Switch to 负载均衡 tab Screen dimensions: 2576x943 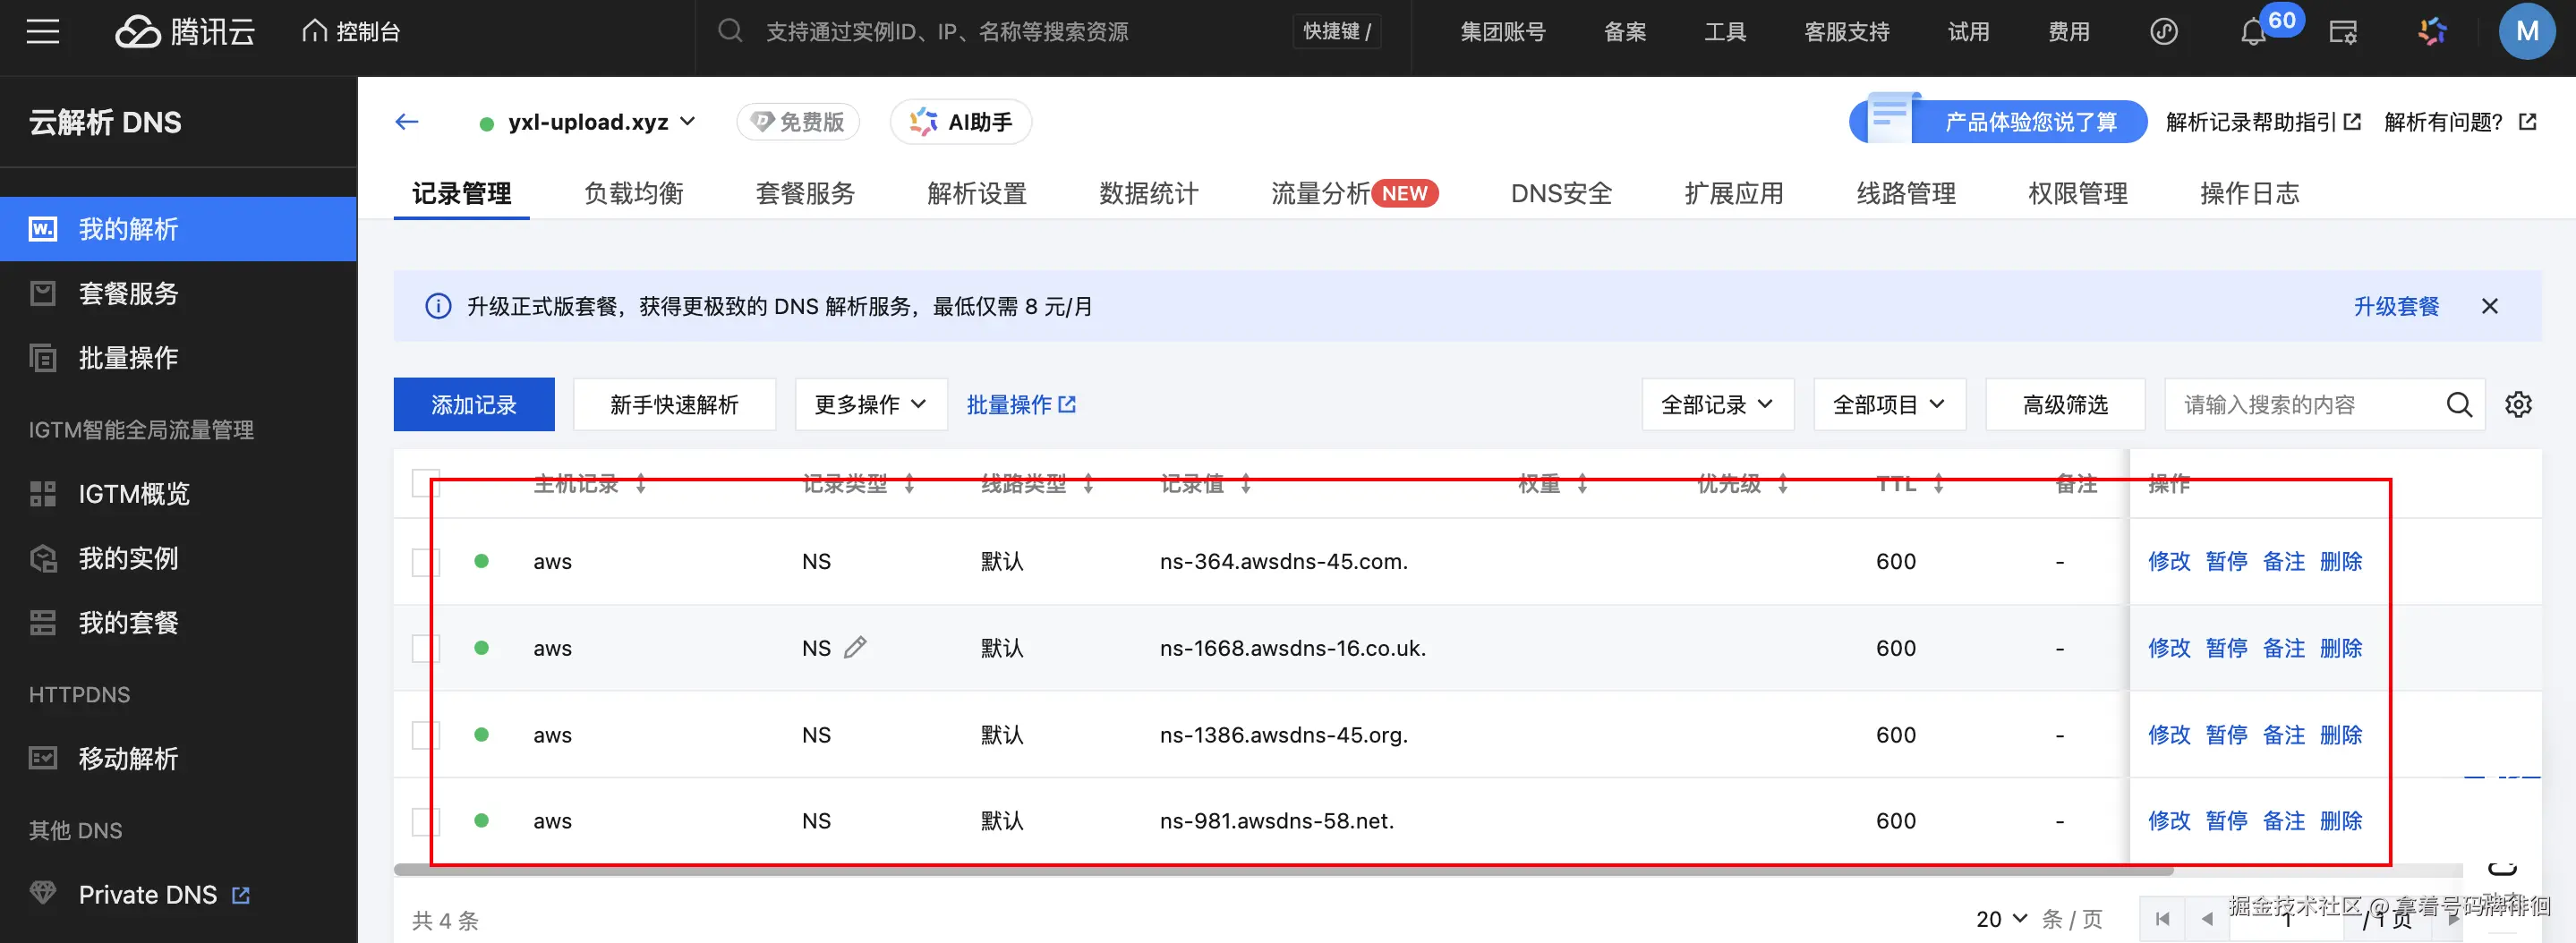tap(634, 193)
